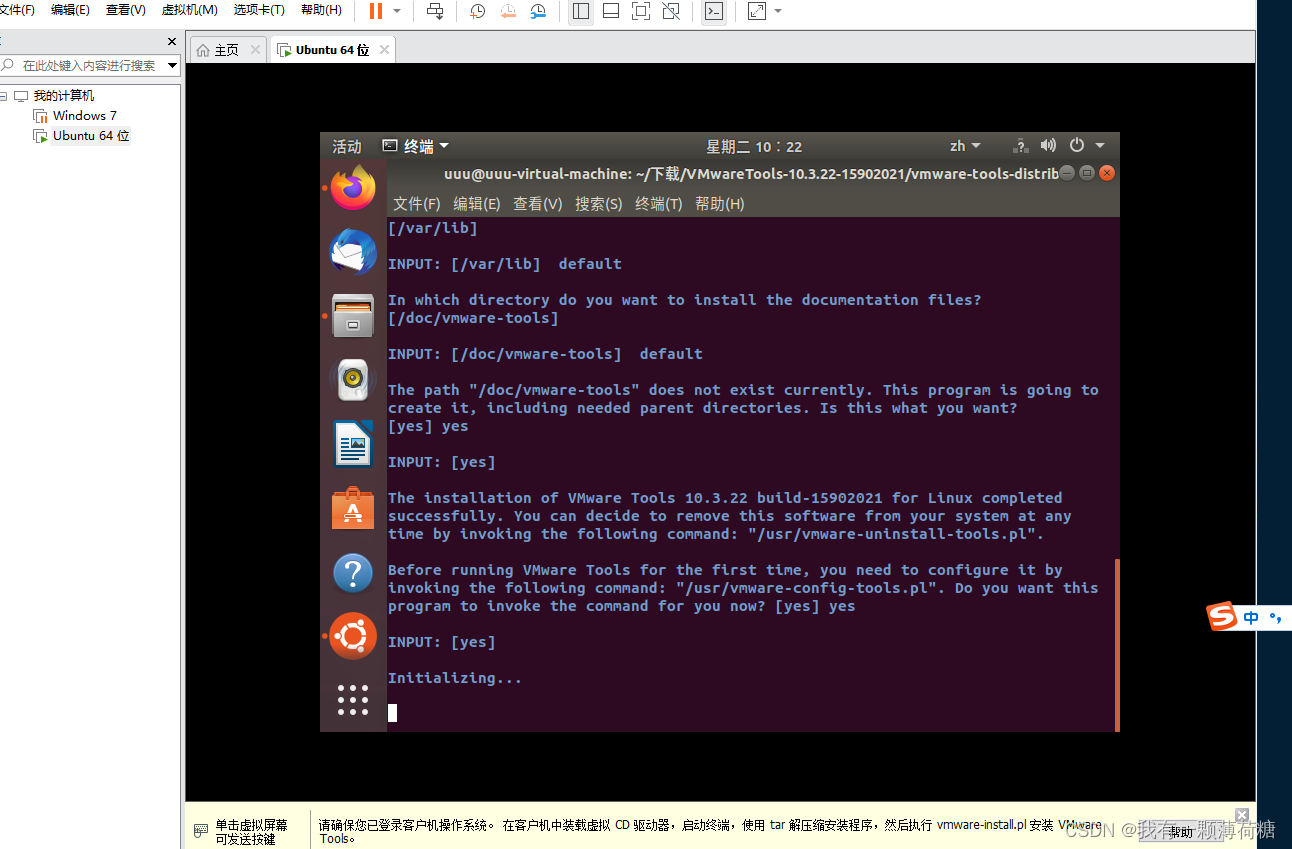Open the library search dropdown arrow
This screenshot has width=1292, height=849.
coord(173,65)
